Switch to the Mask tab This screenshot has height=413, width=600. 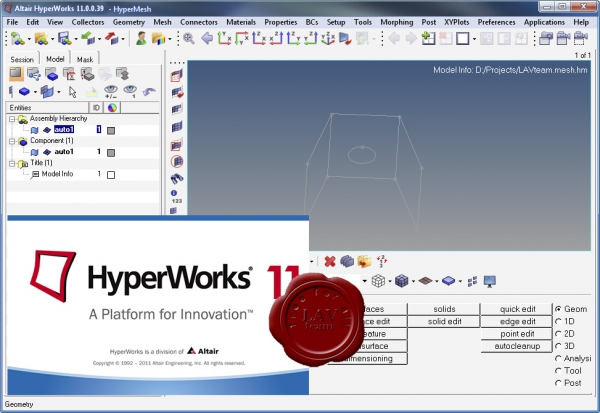(85, 59)
